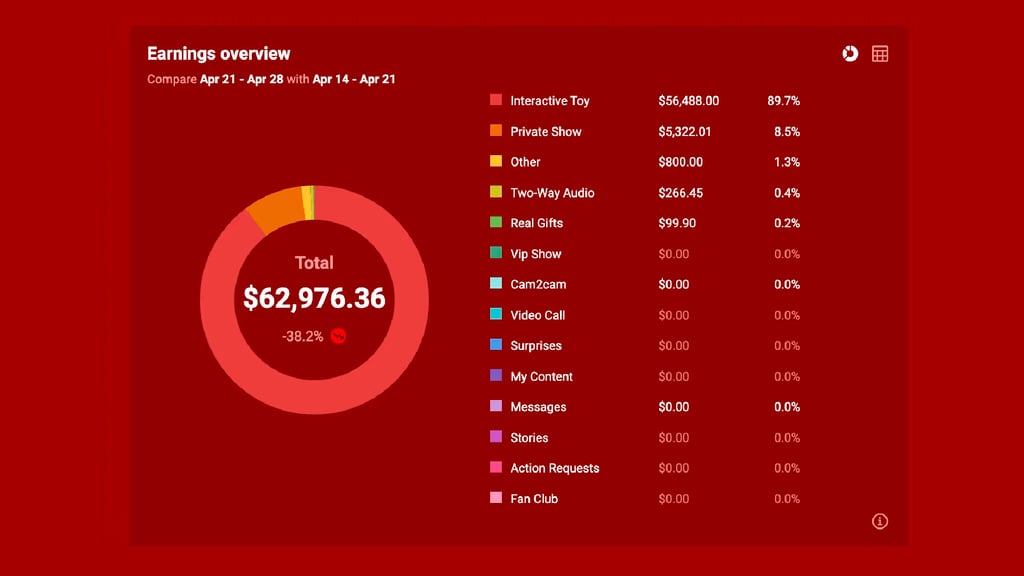The height and width of the screenshot is (576, 1024).
Task: Select the Two-Way Audio legend entry
Action: tap(552, 193)
